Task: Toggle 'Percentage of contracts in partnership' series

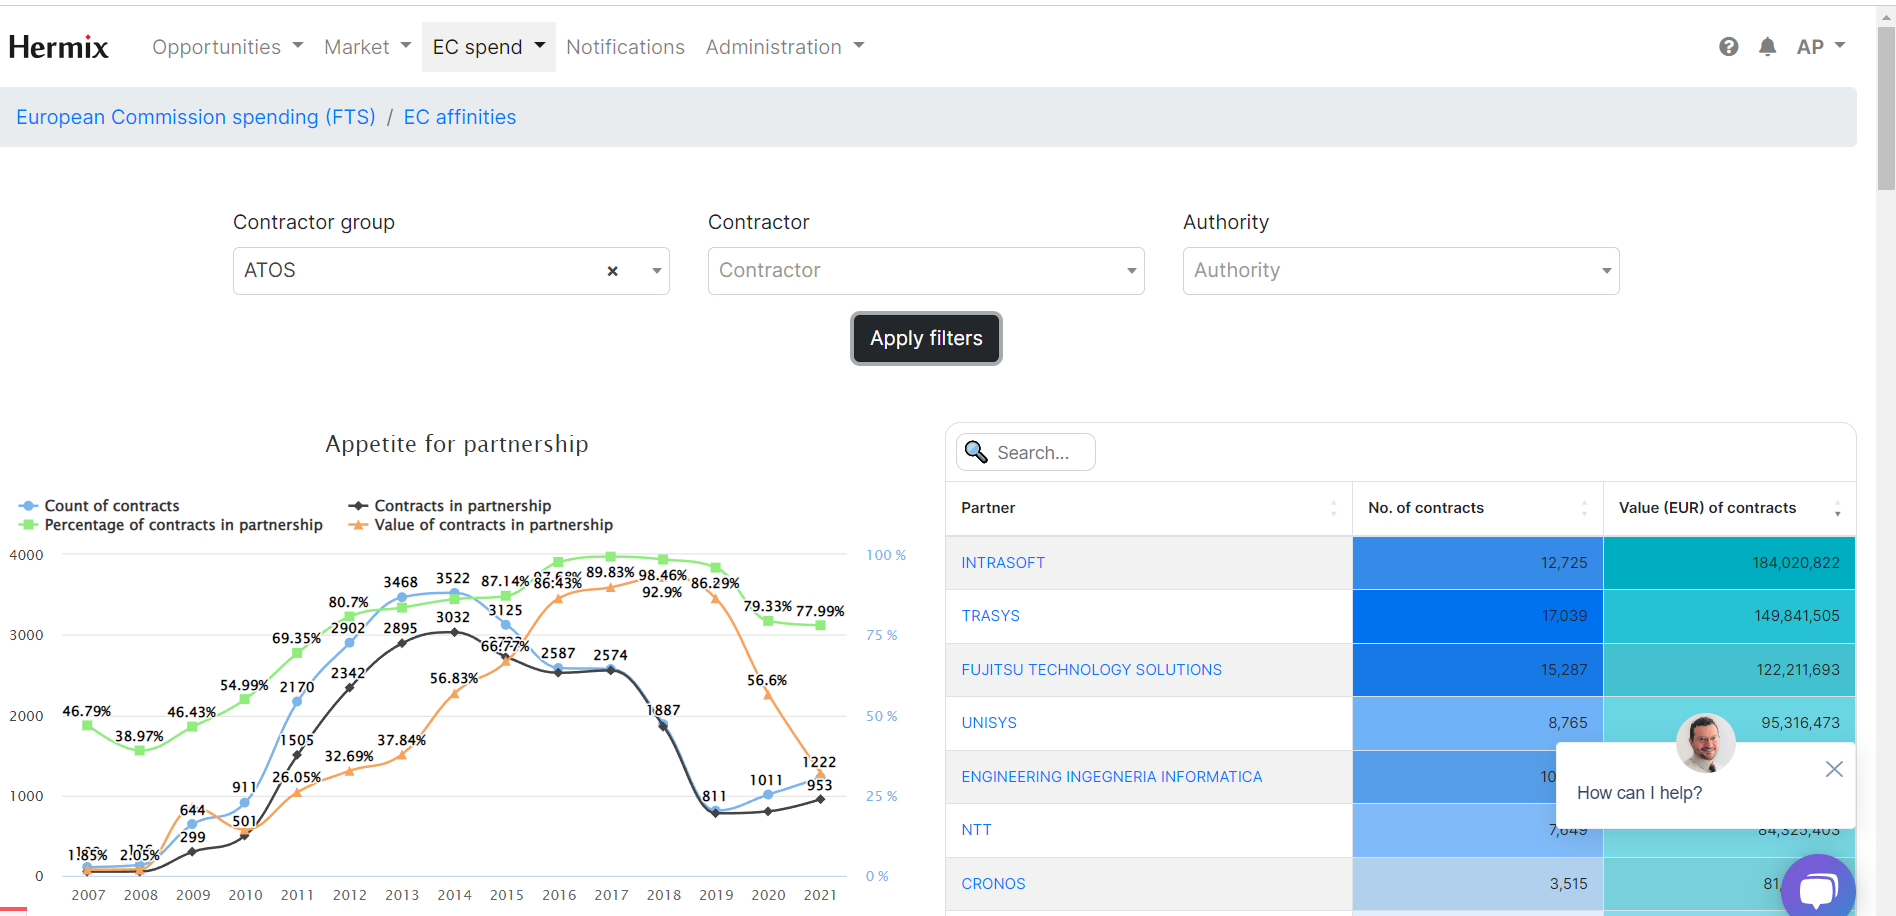Action: coord(183,525)
